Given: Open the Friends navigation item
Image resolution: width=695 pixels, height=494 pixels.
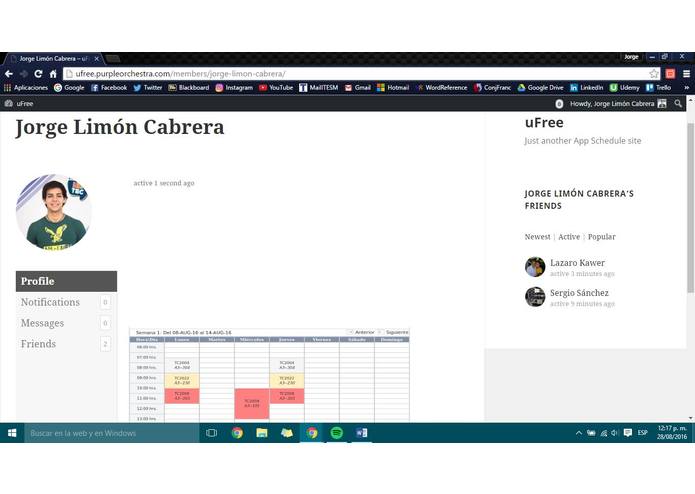Looking at the screenshot, I should pyautogui.click(x=66, y=344).
